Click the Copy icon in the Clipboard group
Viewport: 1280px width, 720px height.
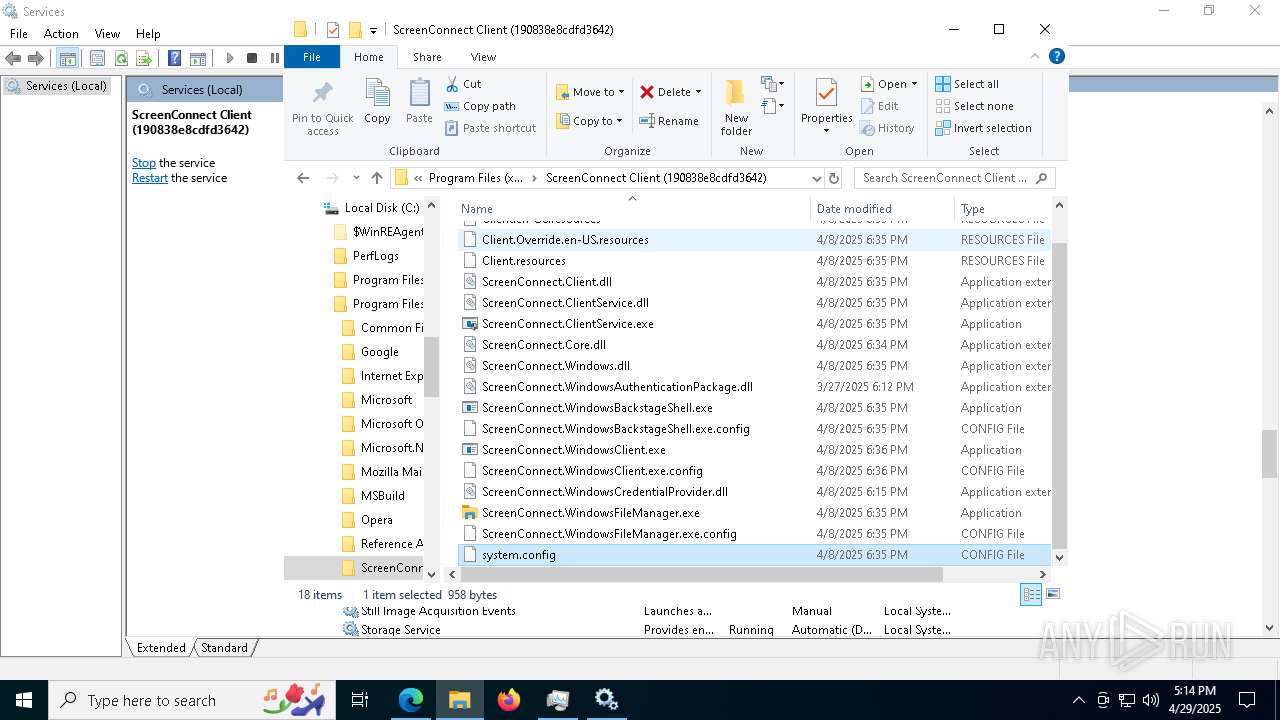tap(377, 102)
